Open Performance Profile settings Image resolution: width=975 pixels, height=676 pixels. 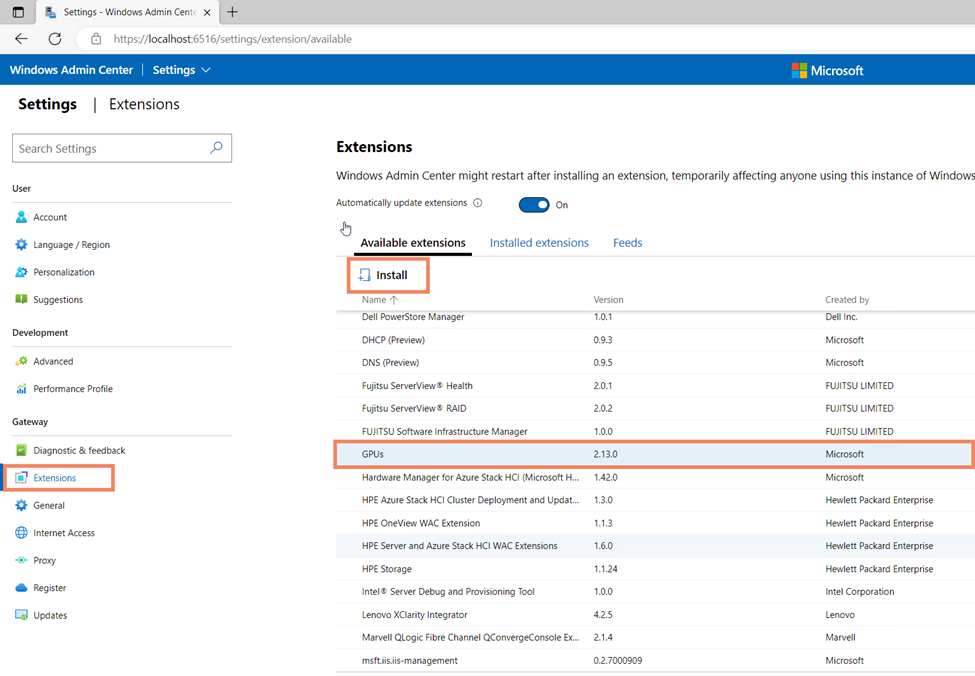pos(73,389)
